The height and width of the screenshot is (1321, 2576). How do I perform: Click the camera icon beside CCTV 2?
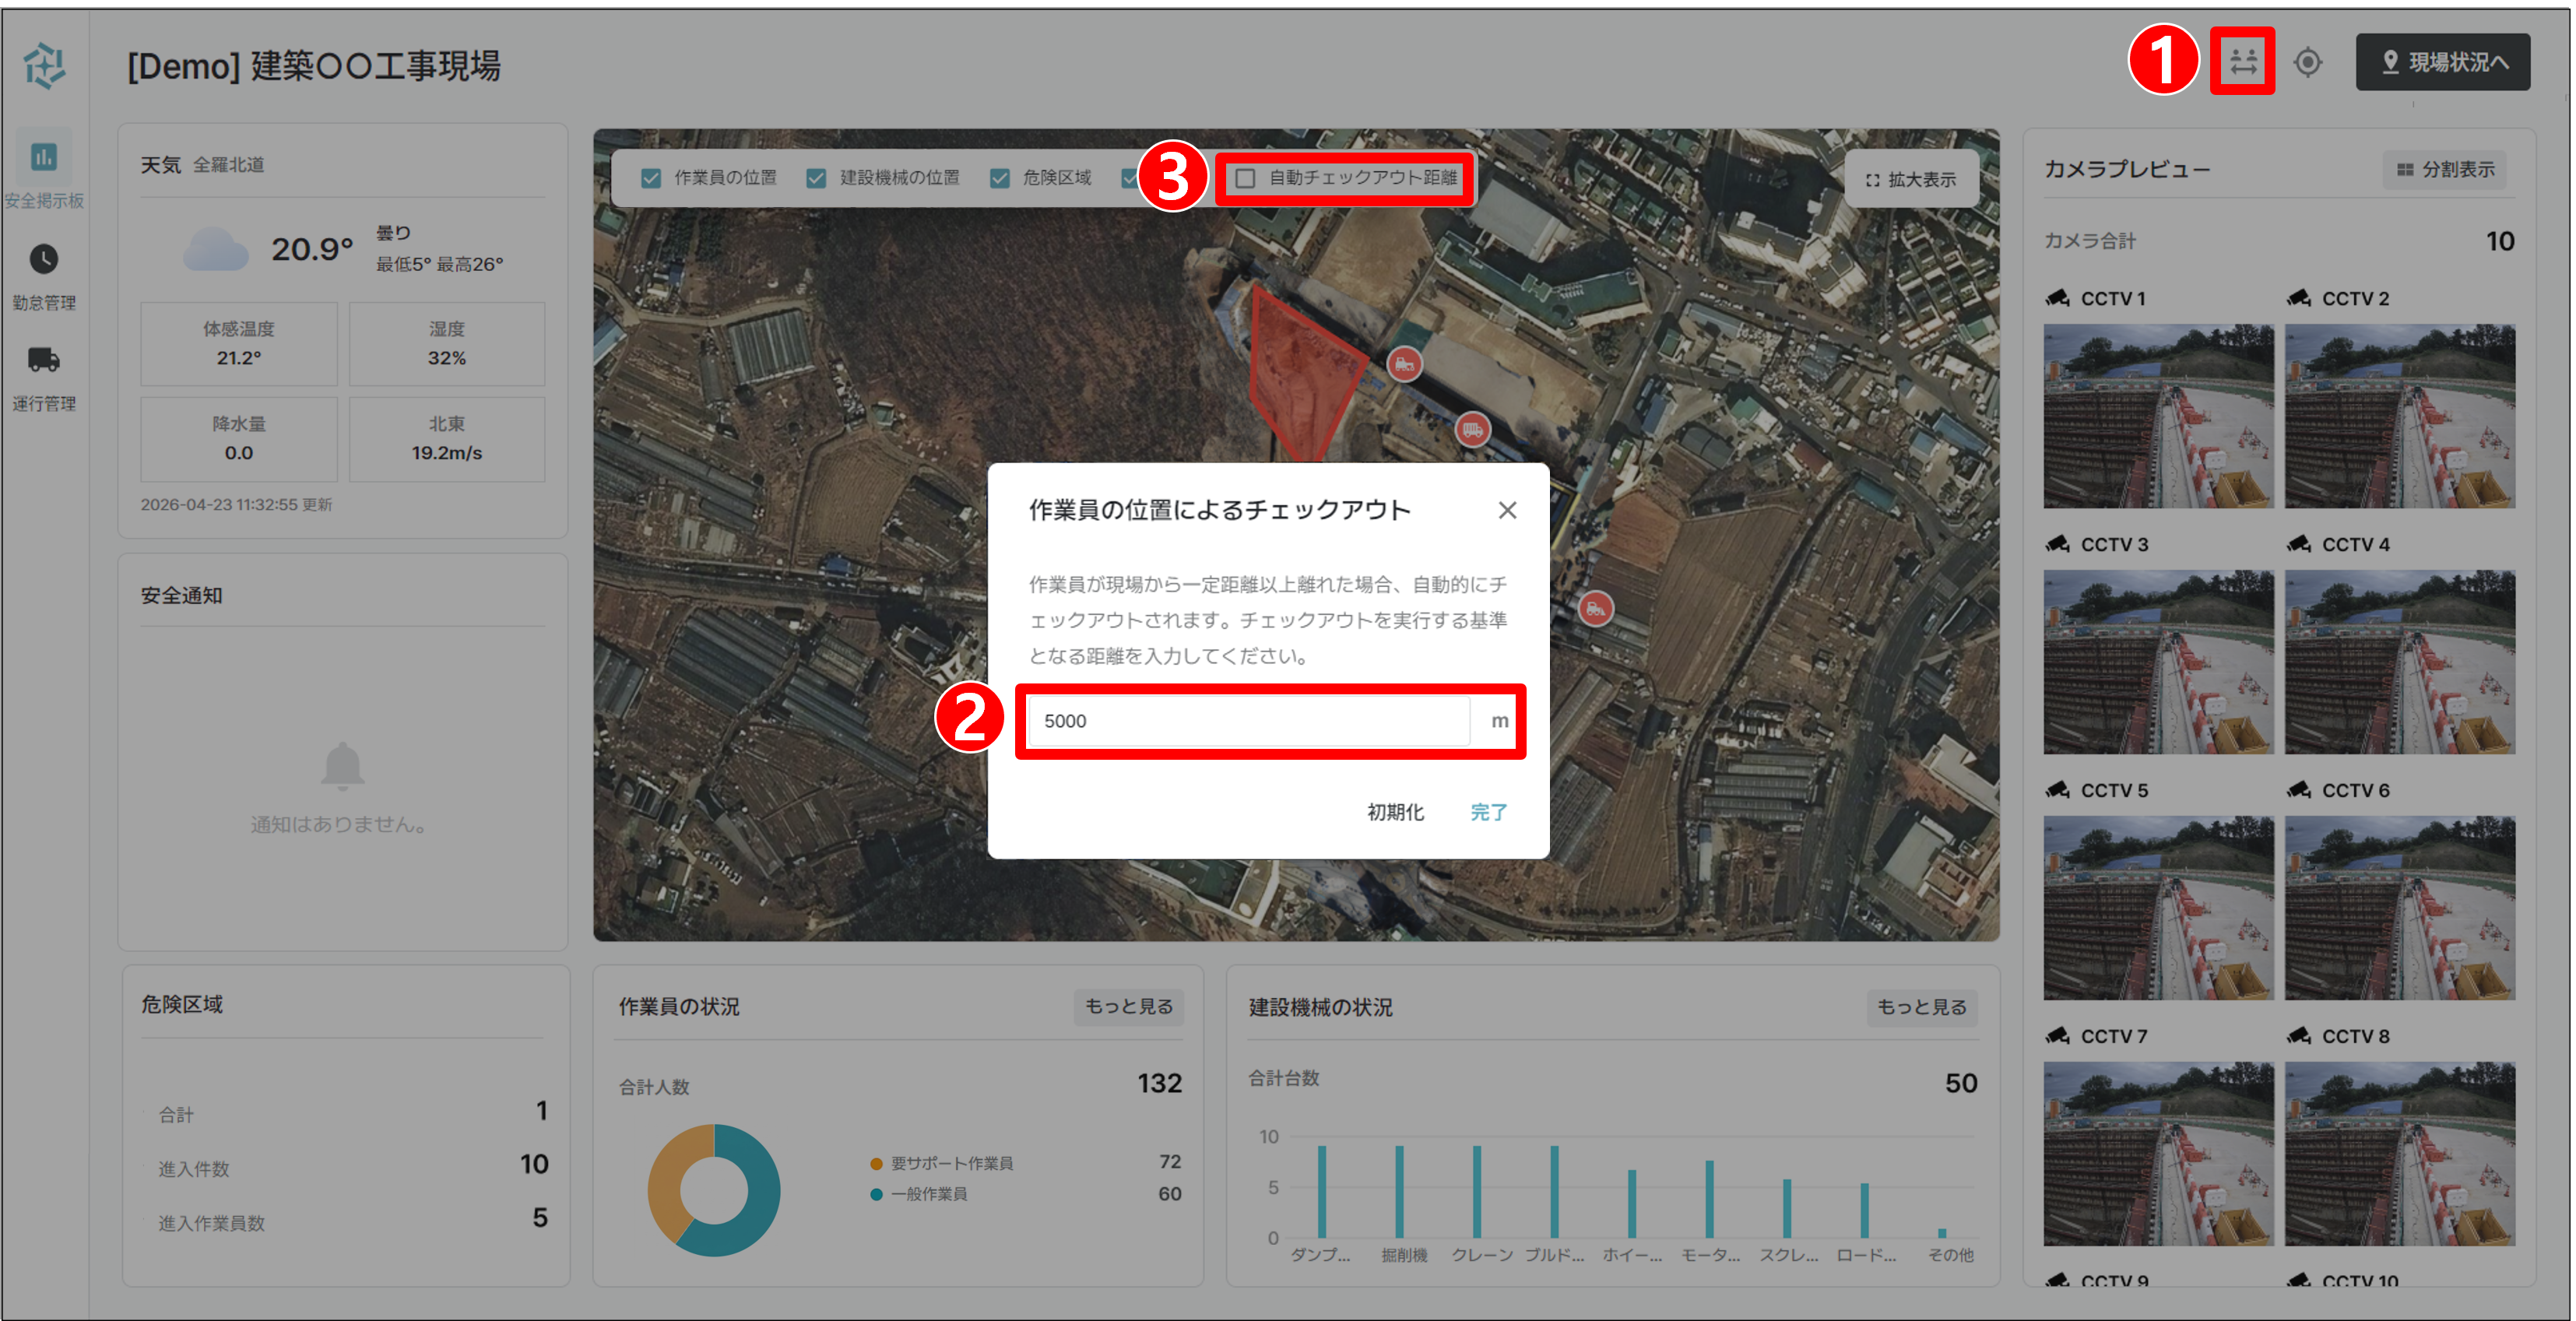click(2299, 298)
